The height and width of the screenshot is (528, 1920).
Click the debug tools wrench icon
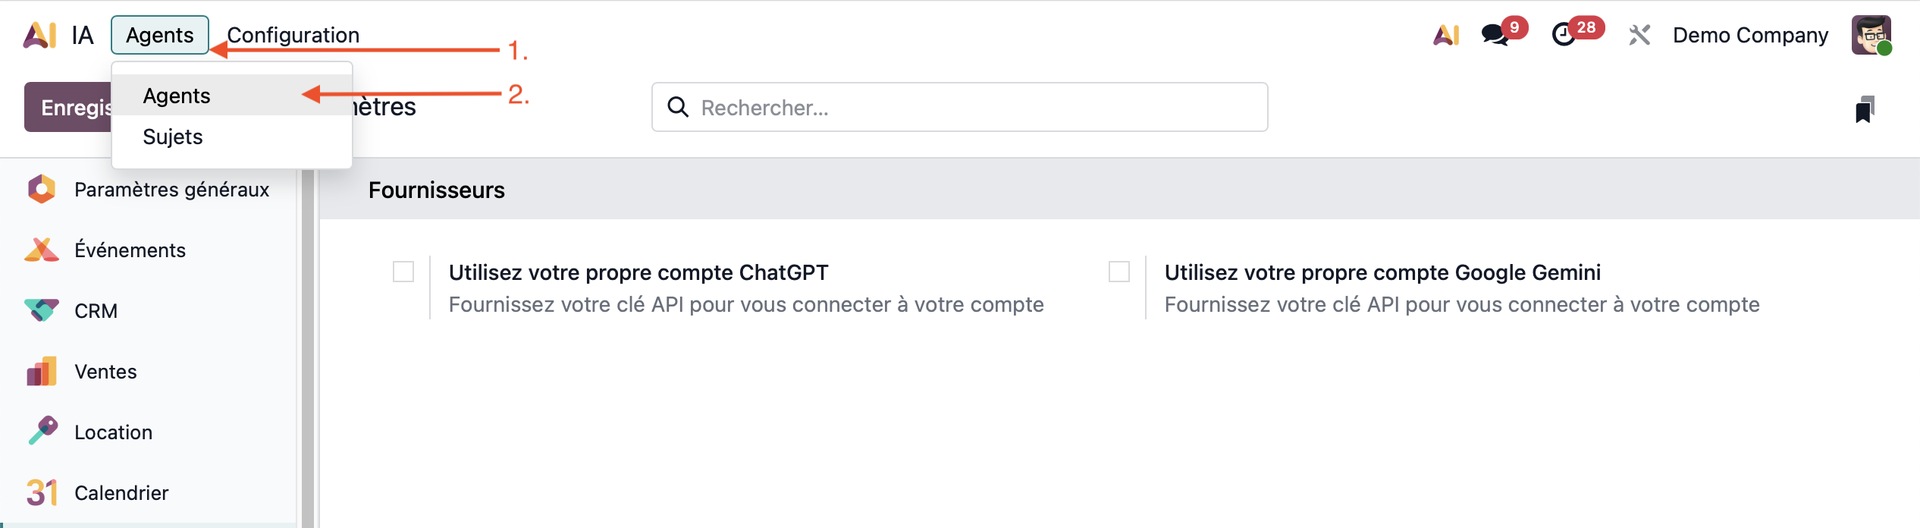[x=1638, y=35]
